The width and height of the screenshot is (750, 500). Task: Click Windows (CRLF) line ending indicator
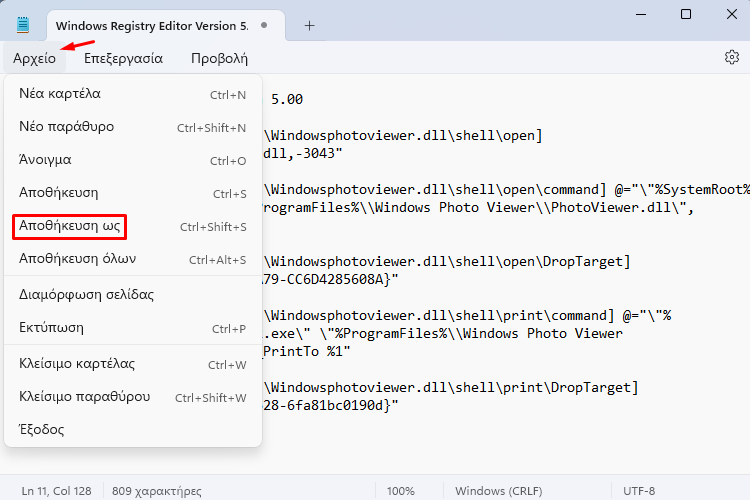(498, 491)
